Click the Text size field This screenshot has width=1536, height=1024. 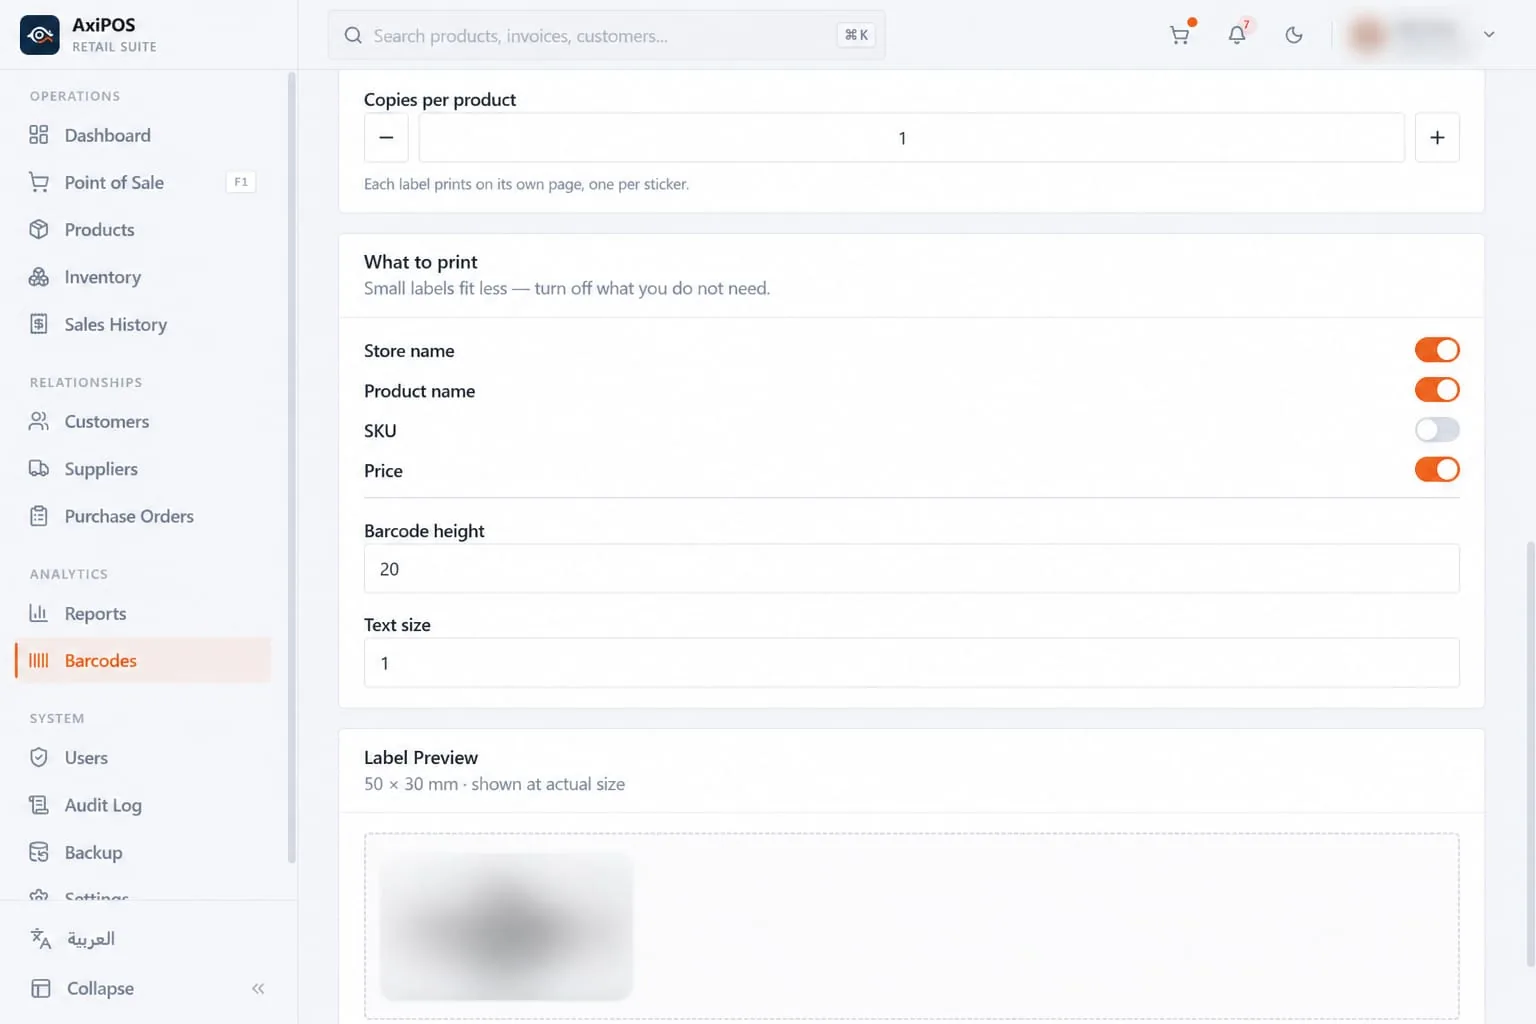912,663
